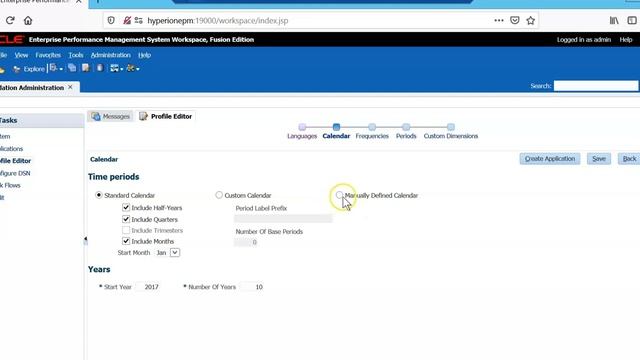Click the insecure connection lock icon
This screenshot has width=640, height=360.
[127, 20]
